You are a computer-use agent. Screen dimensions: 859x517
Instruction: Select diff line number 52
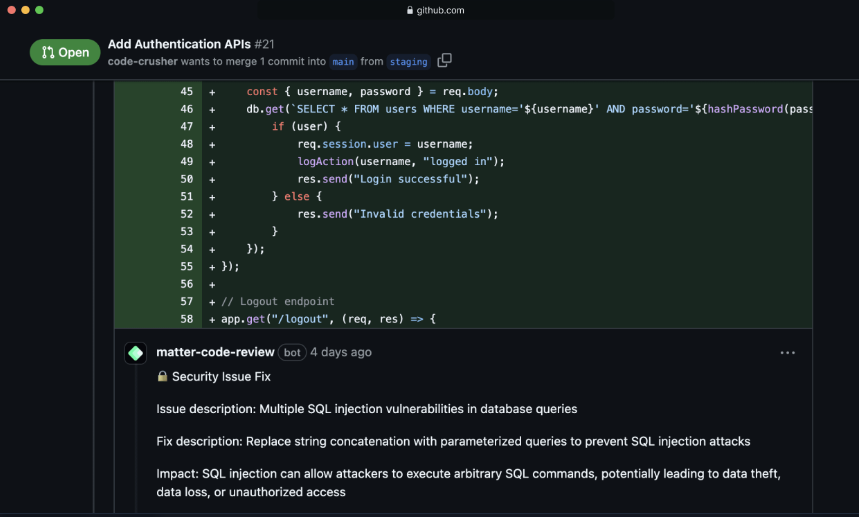187,214
